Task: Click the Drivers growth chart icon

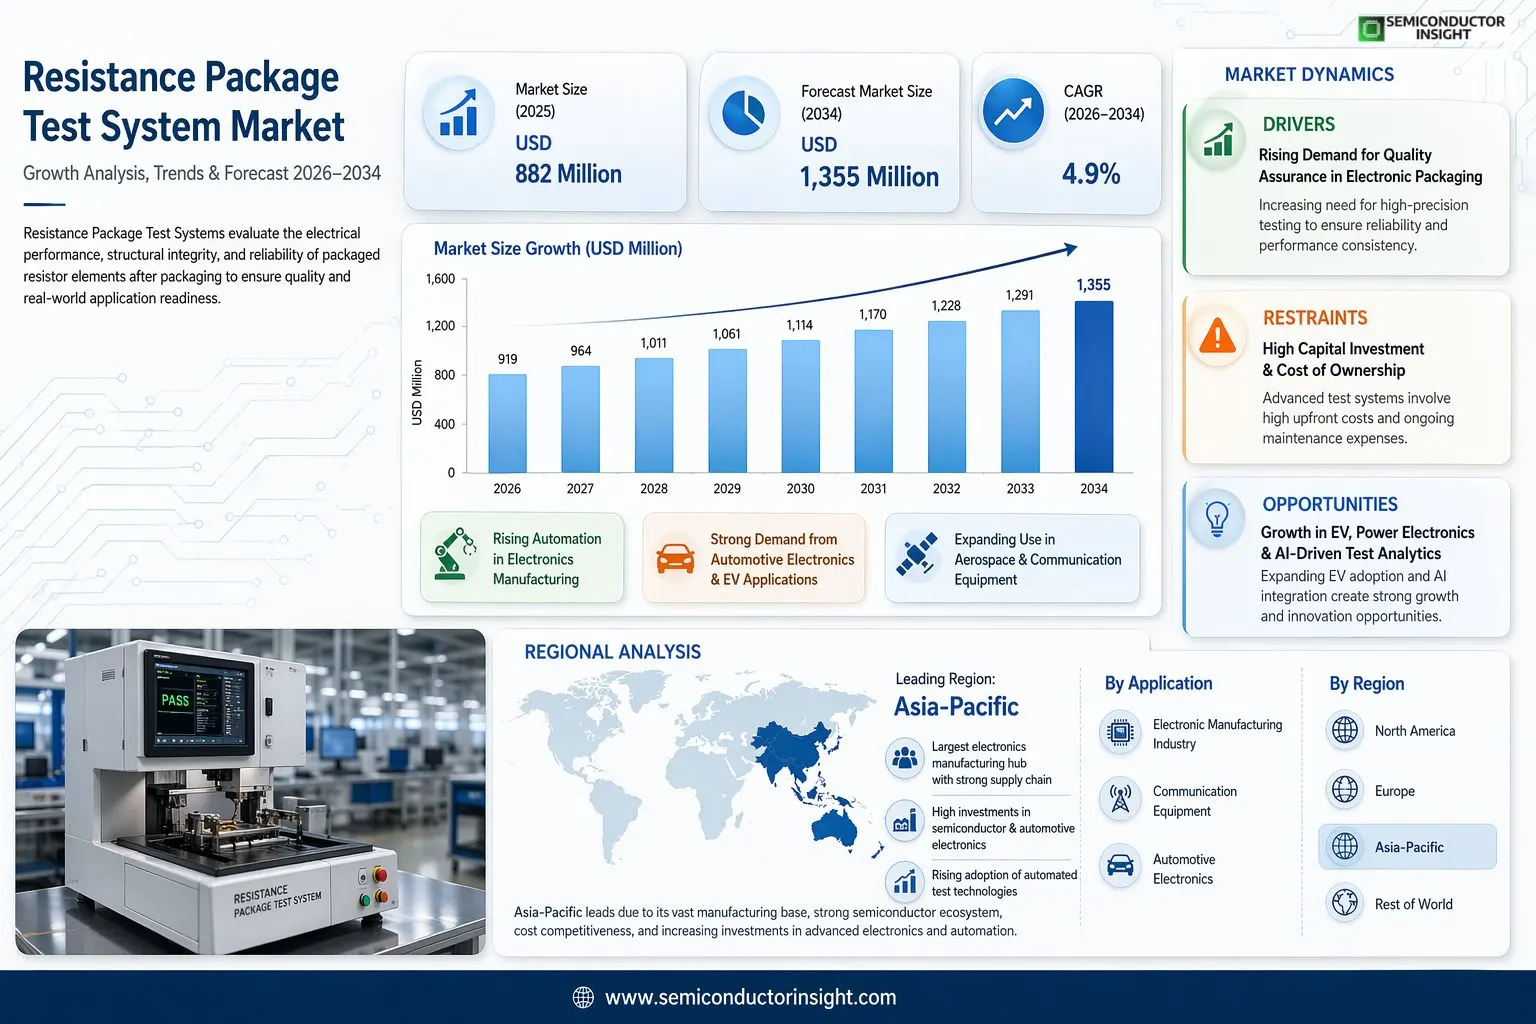Action: click(1217, 141)
